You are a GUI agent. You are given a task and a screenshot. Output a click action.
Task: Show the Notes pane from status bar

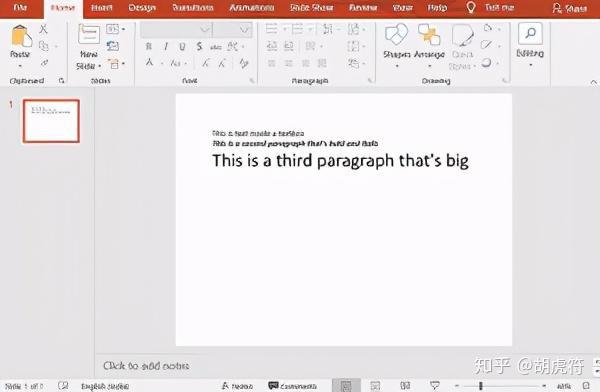237,386
